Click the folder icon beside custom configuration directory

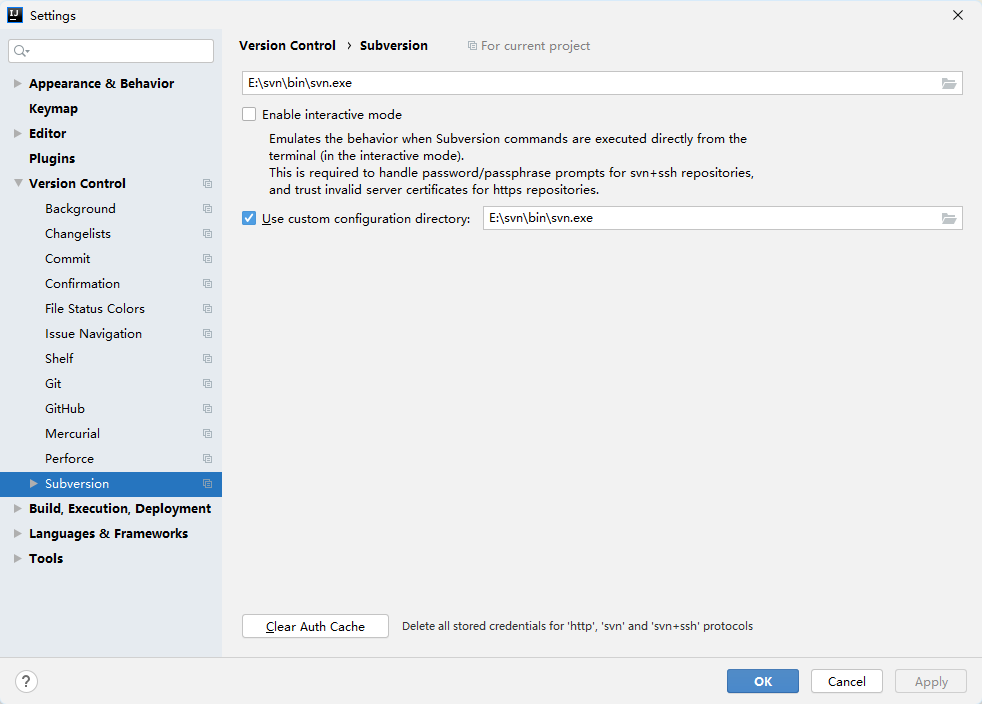948,218
